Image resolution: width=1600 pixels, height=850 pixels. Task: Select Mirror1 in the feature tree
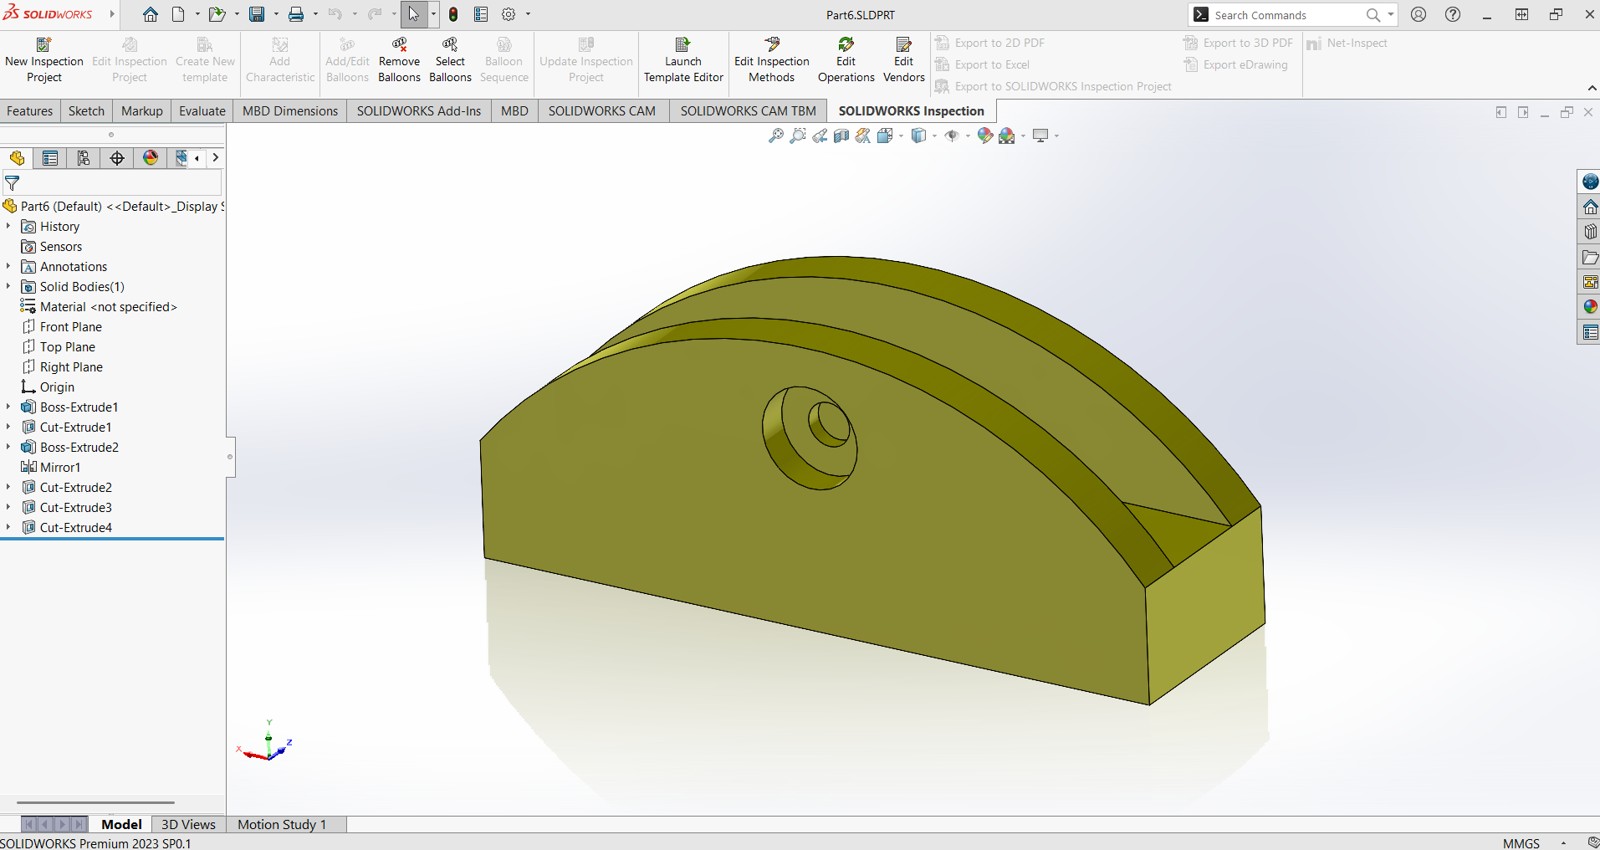[x=60, y=467]
